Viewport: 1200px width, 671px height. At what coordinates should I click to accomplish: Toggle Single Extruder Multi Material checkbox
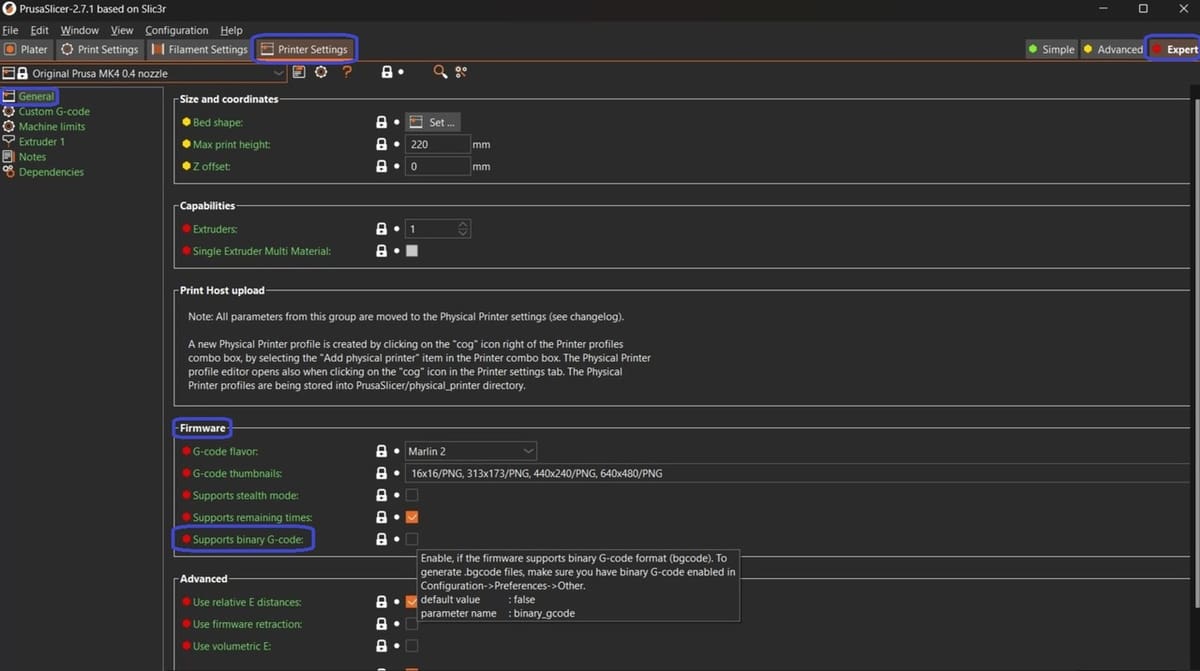[x=412, y=251]
